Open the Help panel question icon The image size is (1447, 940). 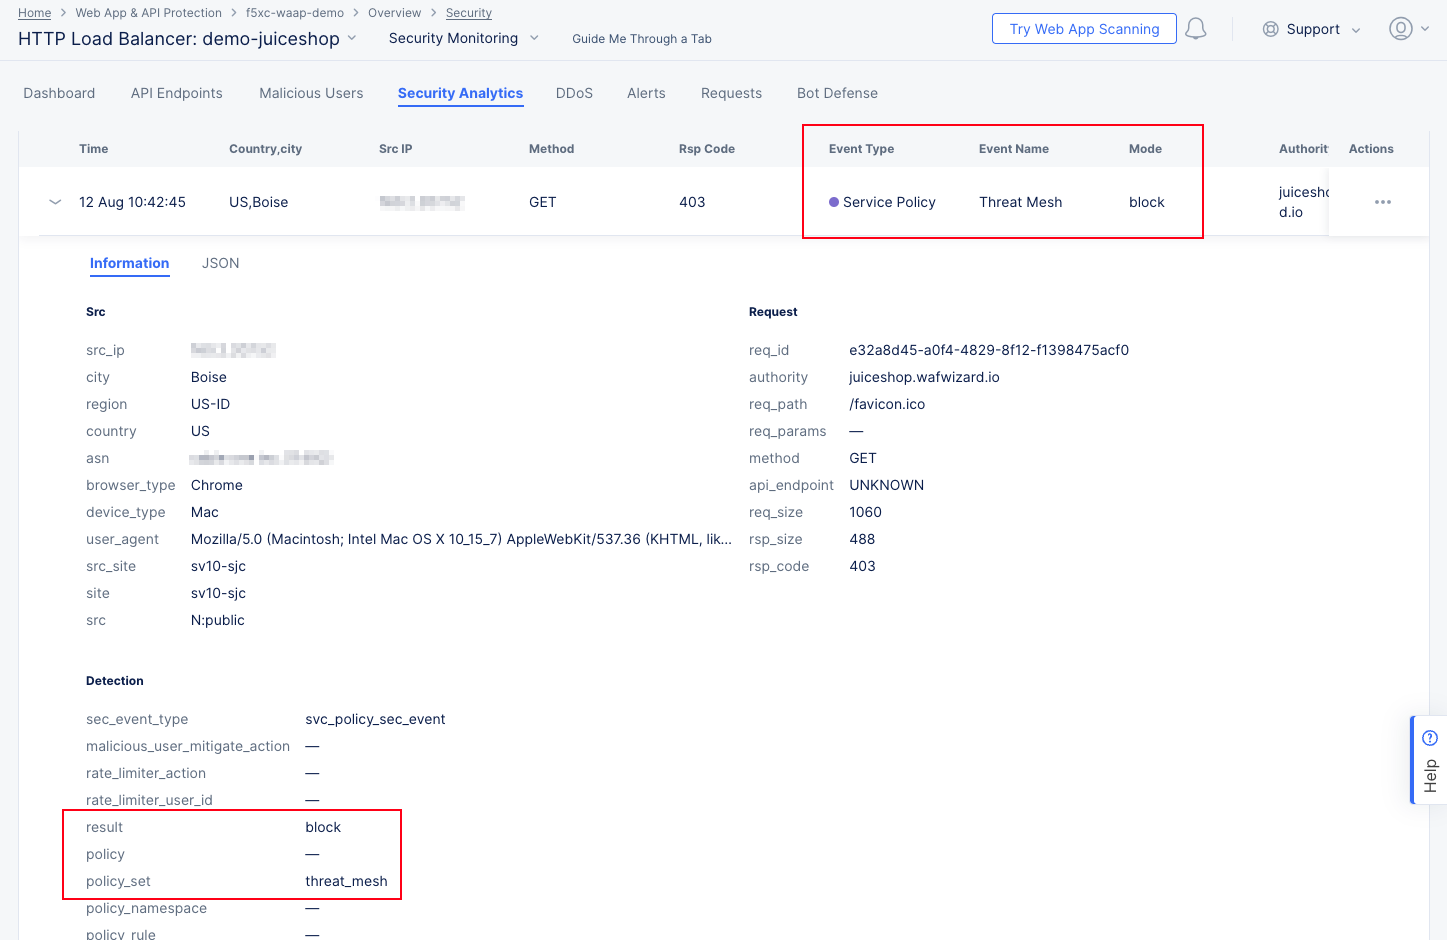1430,737
